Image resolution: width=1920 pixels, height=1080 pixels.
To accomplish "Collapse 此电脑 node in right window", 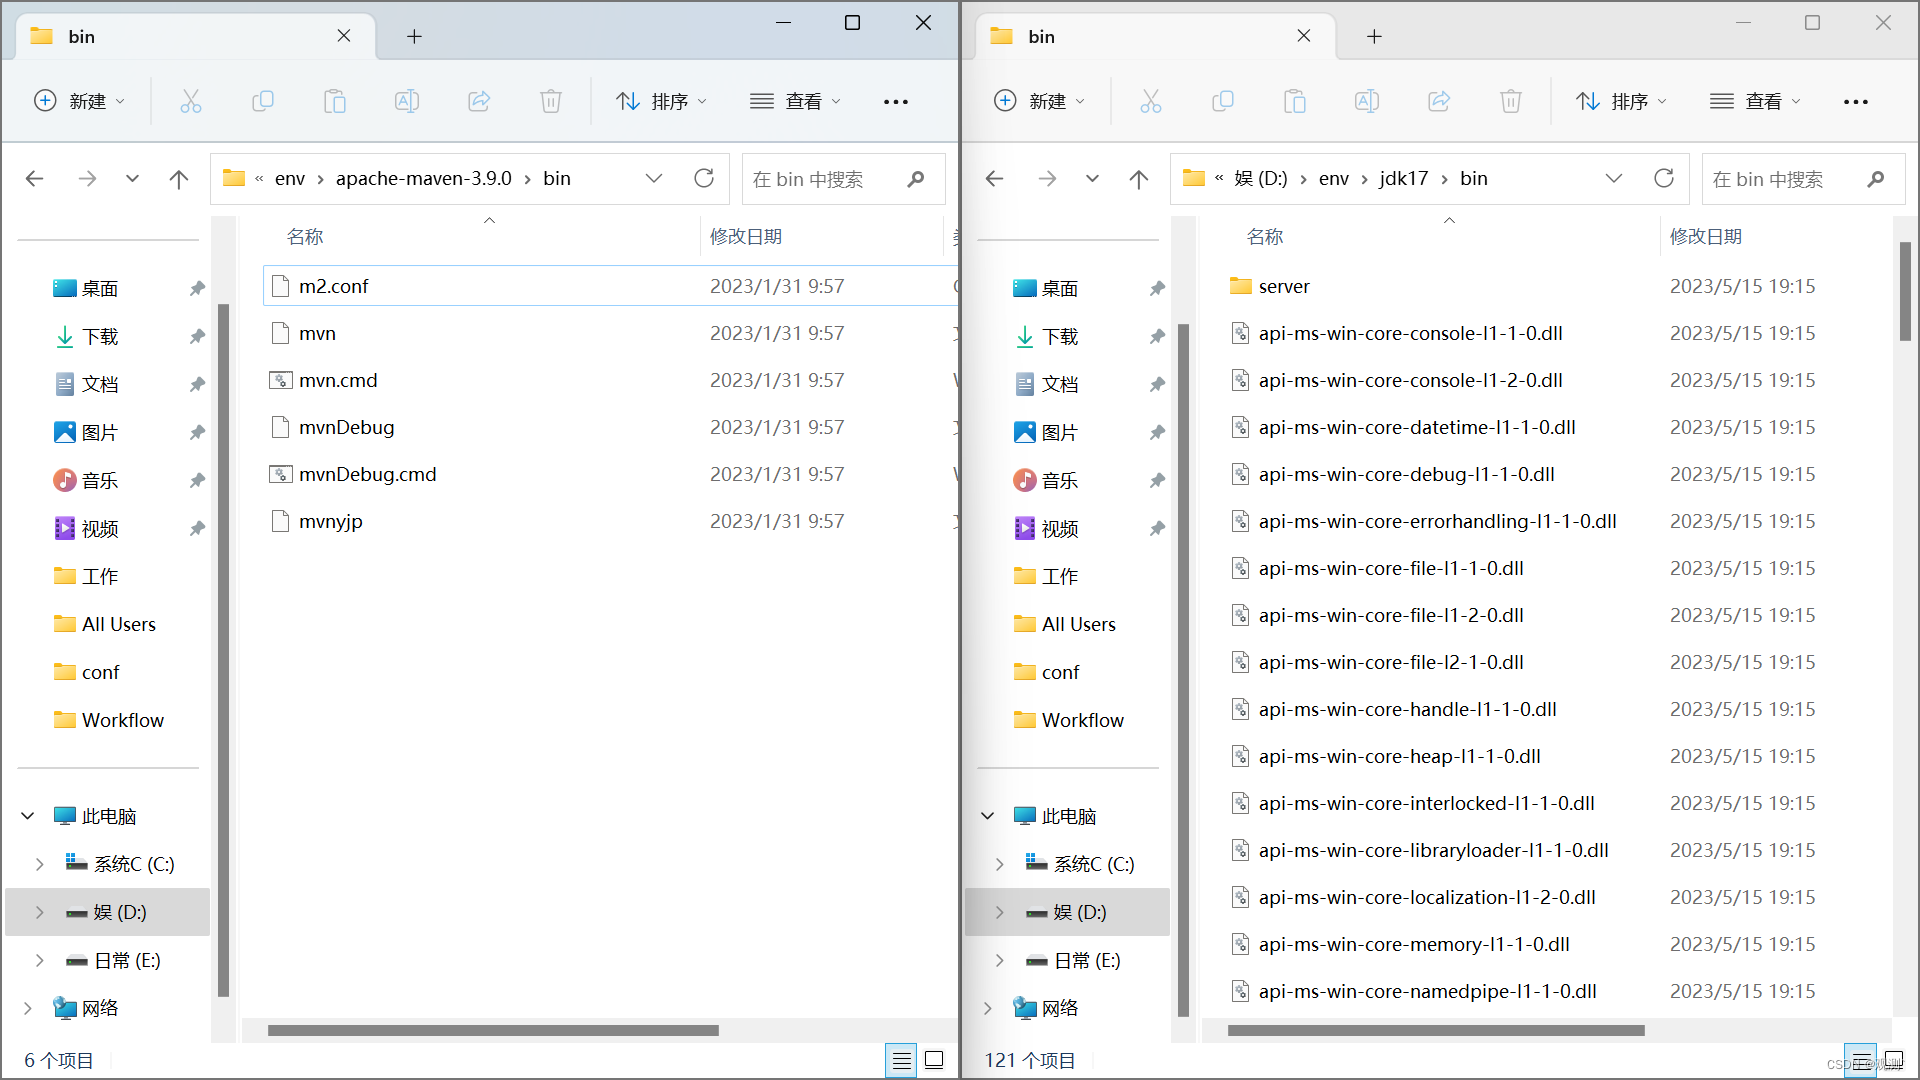I will point(988,816).
